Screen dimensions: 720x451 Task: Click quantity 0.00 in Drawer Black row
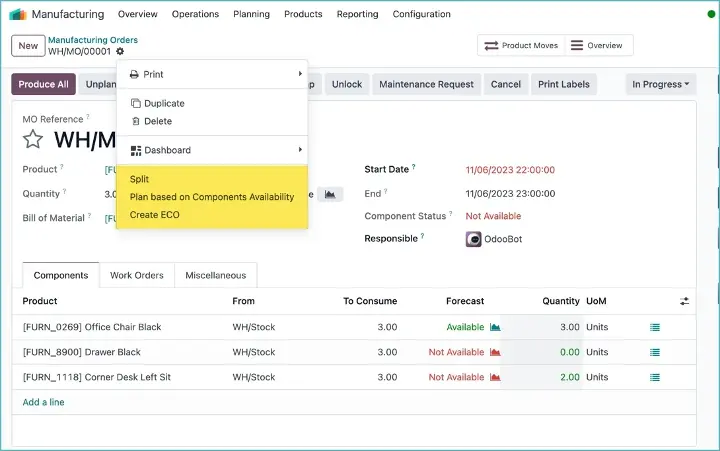pyautogui.click(x=569, y=352)
